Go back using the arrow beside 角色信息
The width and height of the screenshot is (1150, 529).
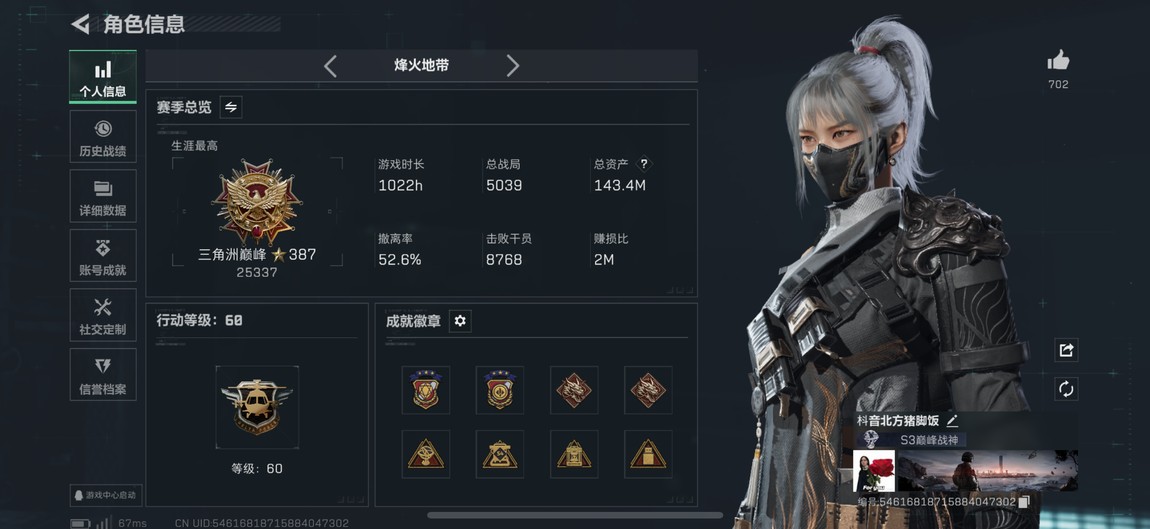click(80, 24)
